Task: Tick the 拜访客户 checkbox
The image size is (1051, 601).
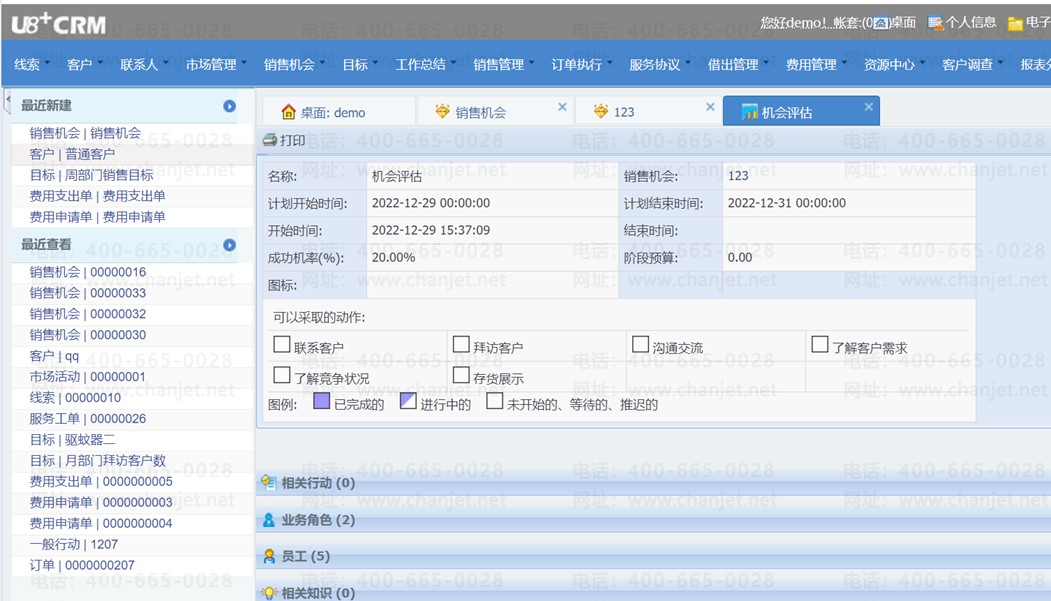Action: (461, 345)
